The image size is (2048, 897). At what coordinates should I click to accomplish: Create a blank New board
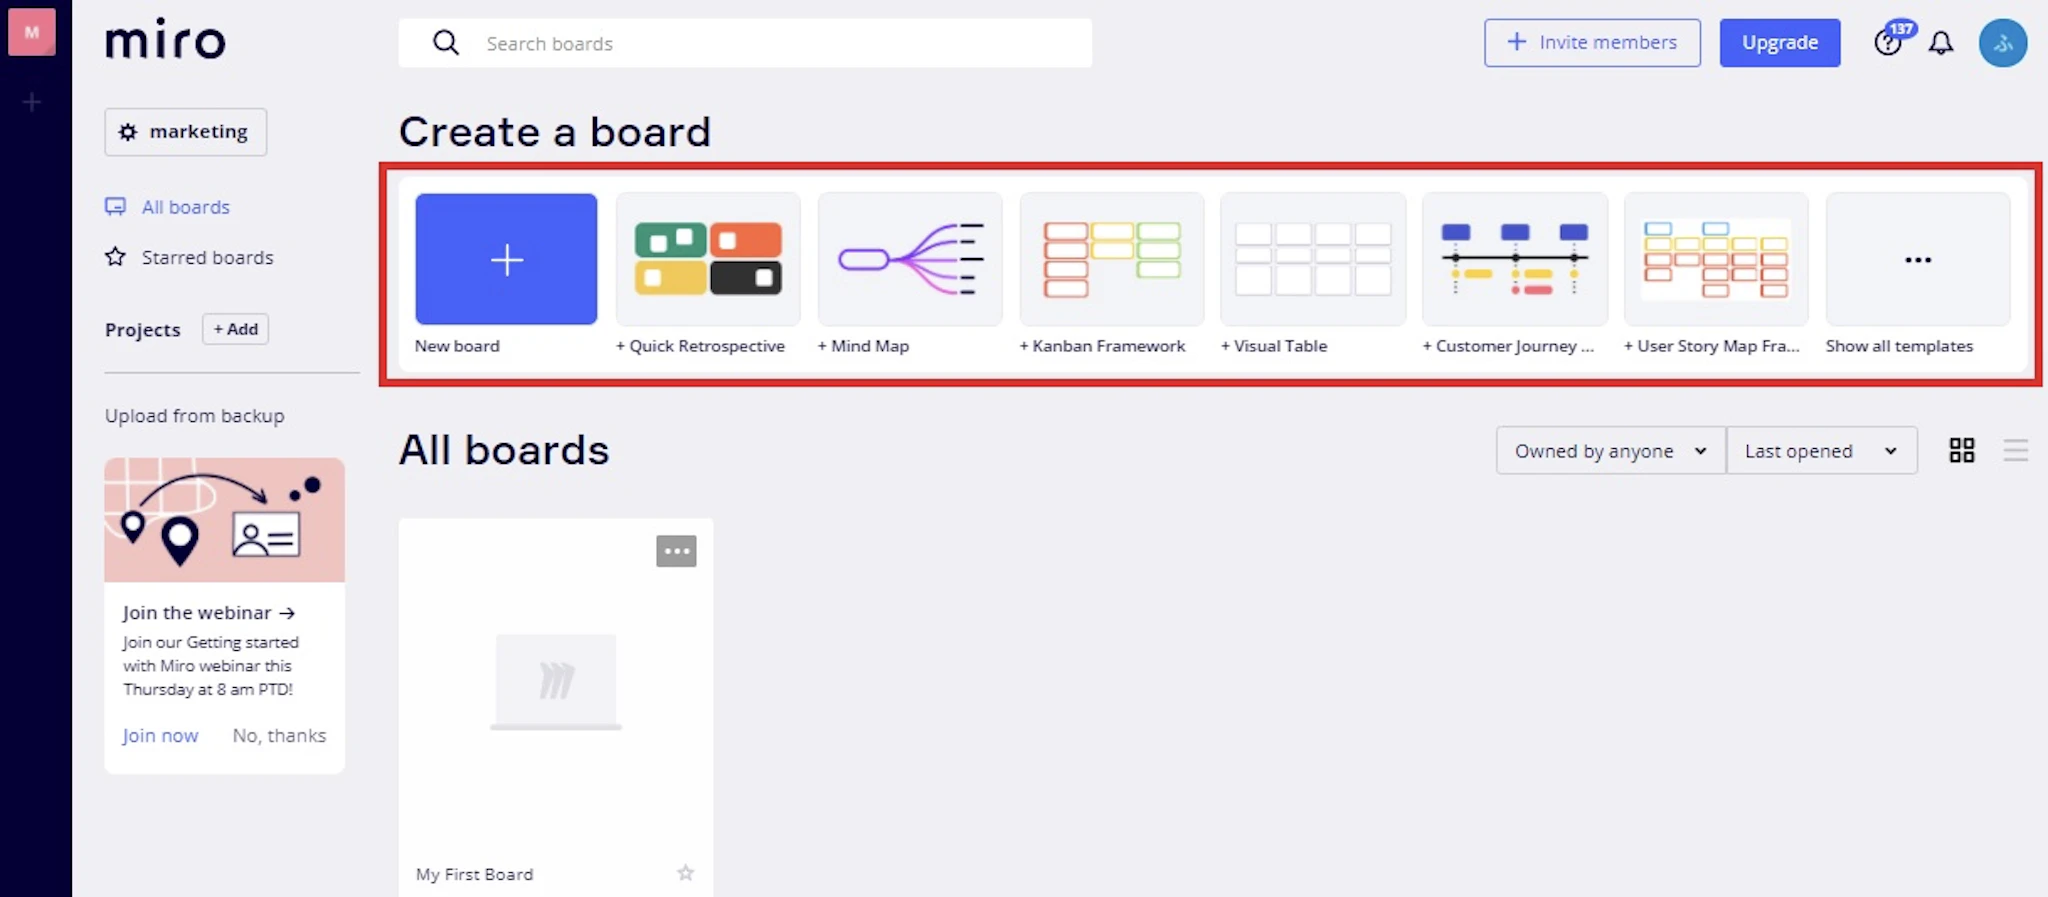[506, 260]
